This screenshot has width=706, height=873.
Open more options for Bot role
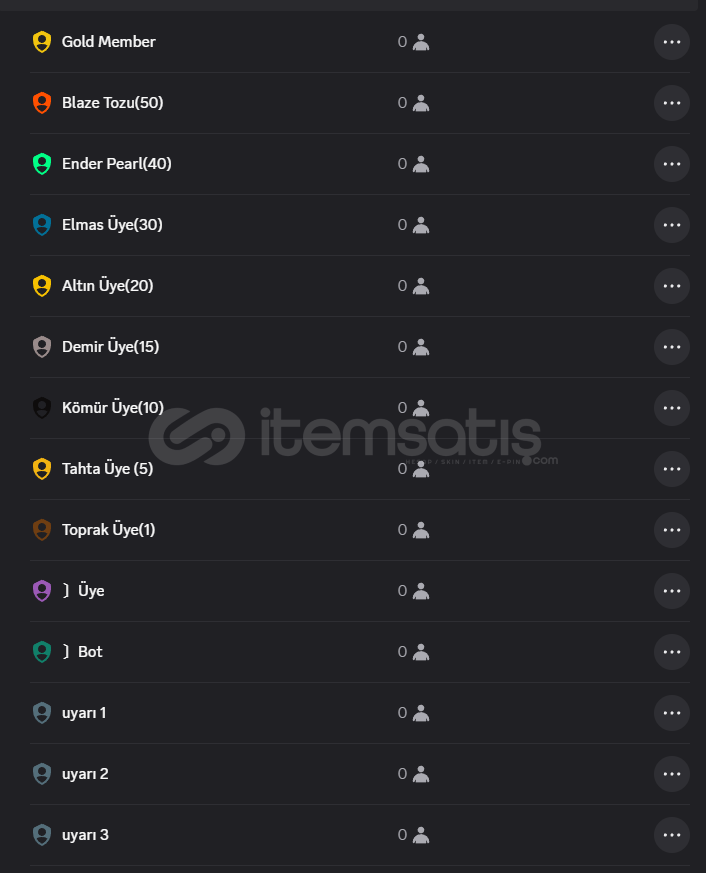coord(672,652)
